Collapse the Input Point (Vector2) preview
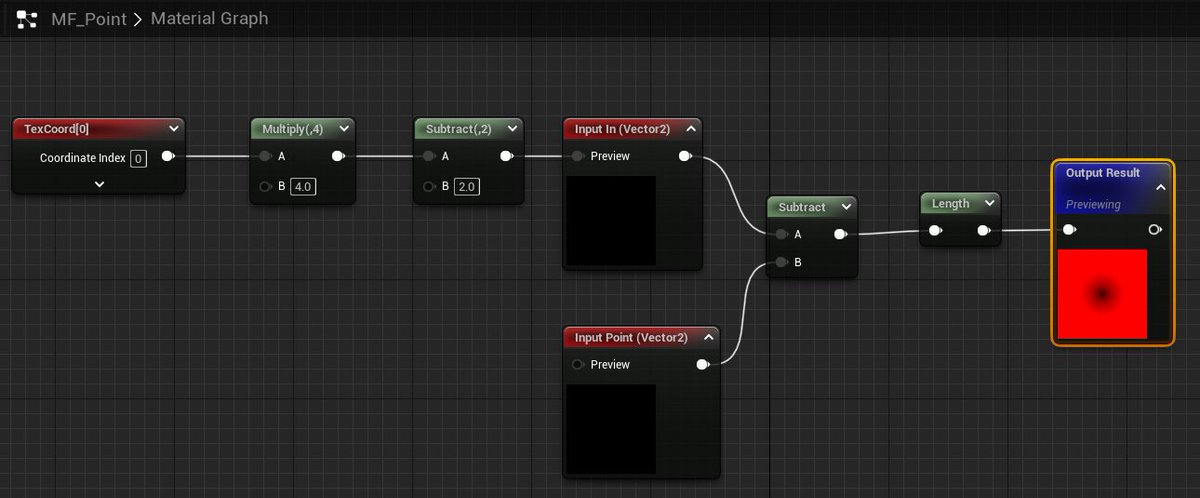This screenshot has width=1200, height=498. 708,337
